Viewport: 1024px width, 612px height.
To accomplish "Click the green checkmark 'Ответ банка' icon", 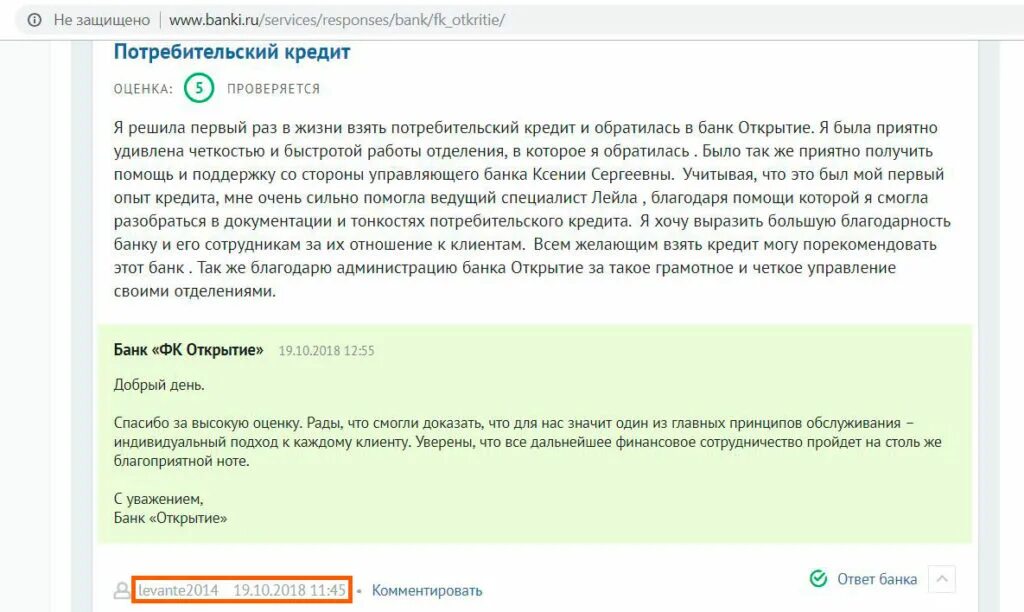I will pos(818,579).
